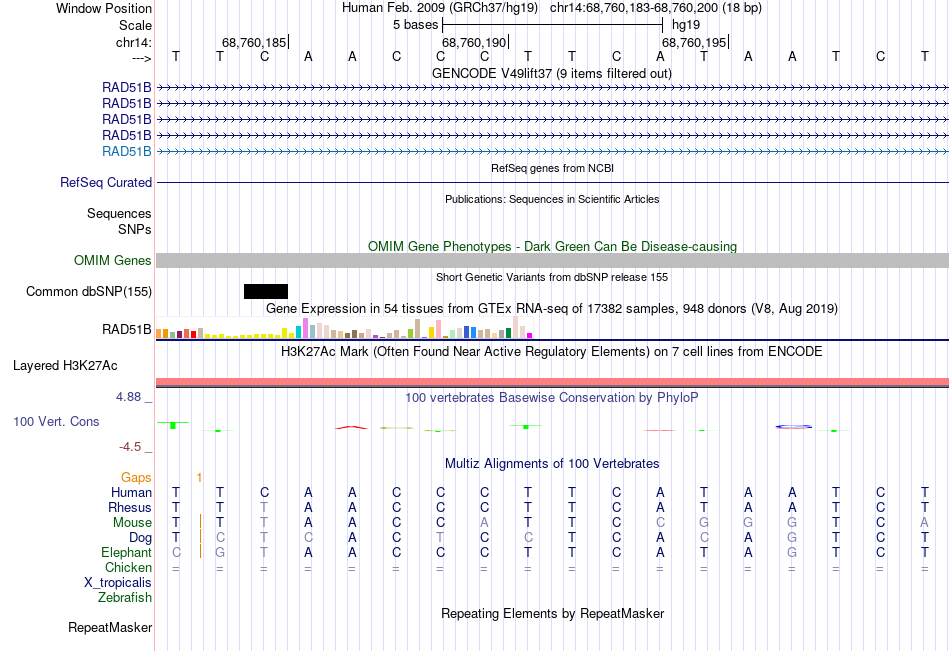Click Repeating Elements by RepeatMasker title
This screenshot has height=651, width=950.
tap(553, 613)
